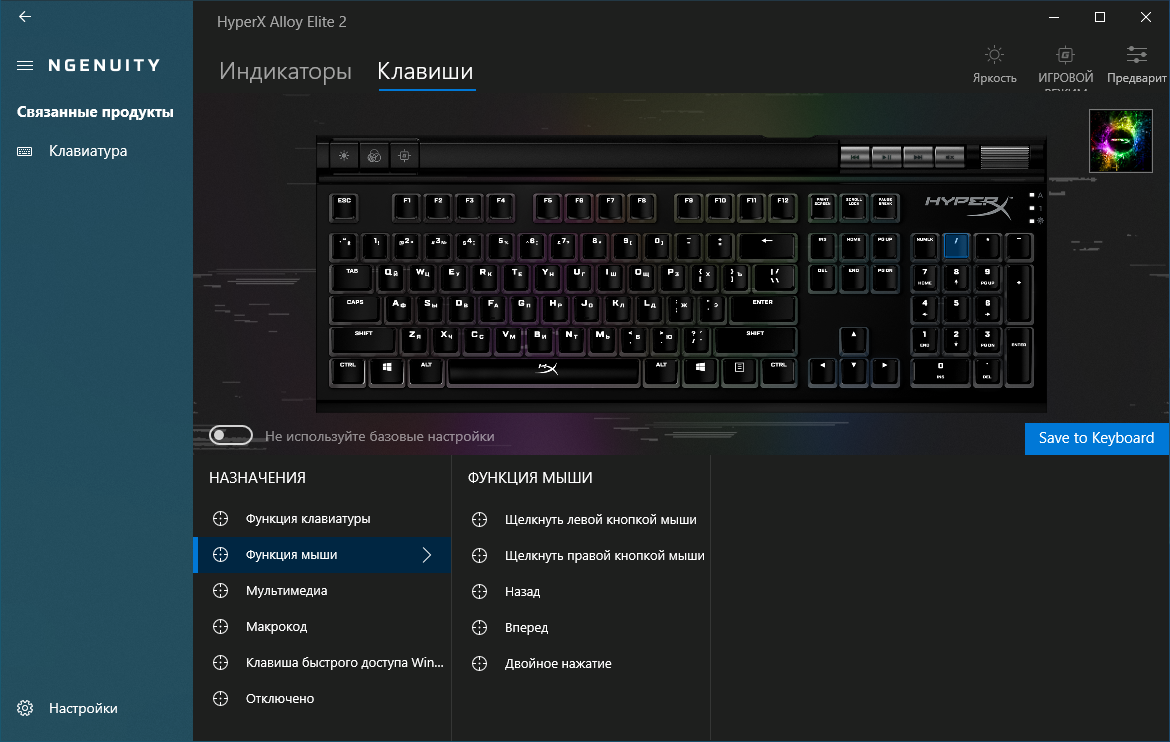Open Настройки gear in the sidebar
The image size is (1170, 742).
(25, 708)
